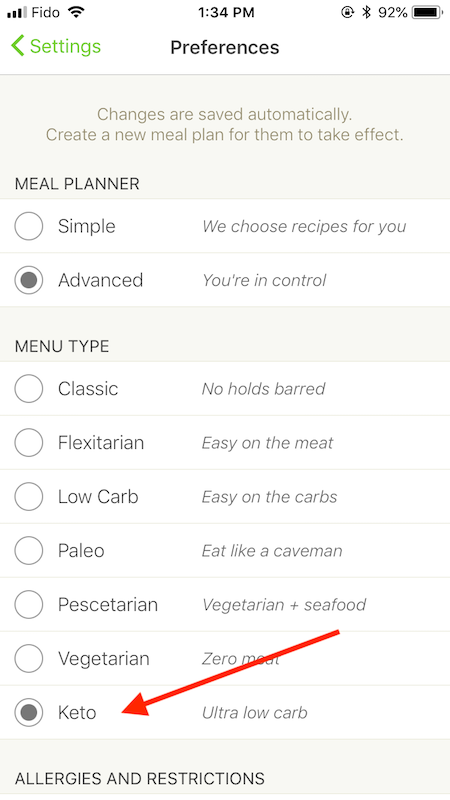
Task: Tap the Allergies and Restrictions section header
Action: (x=140, y=778)
